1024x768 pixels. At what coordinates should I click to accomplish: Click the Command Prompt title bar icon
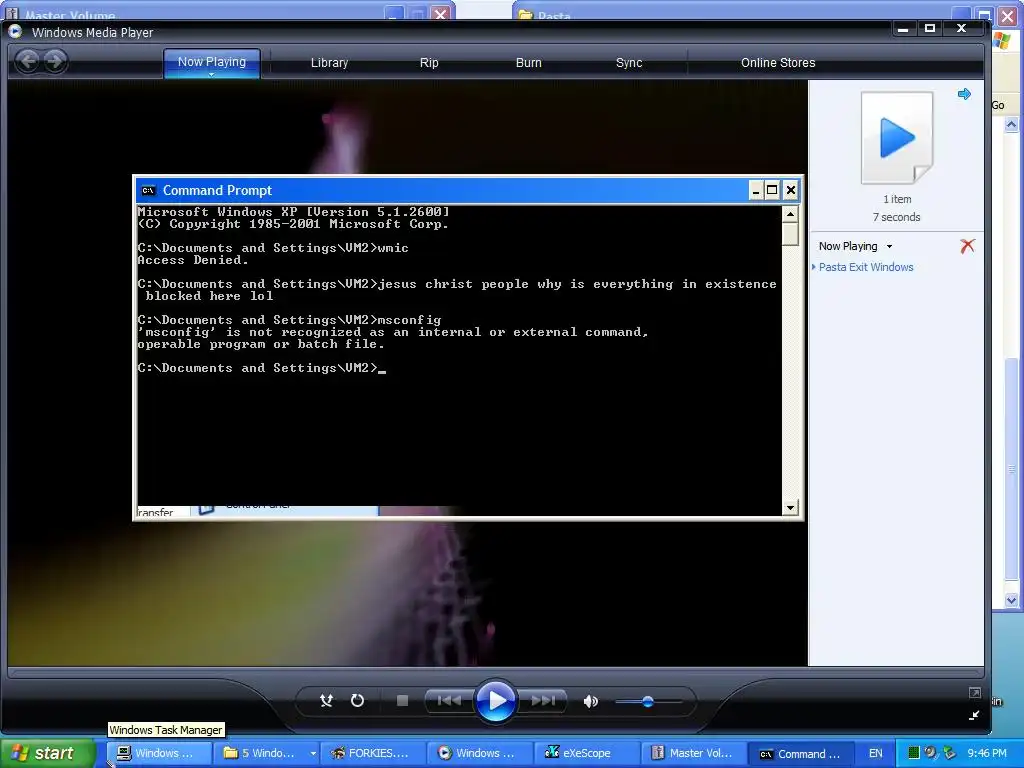click(148, 191)
